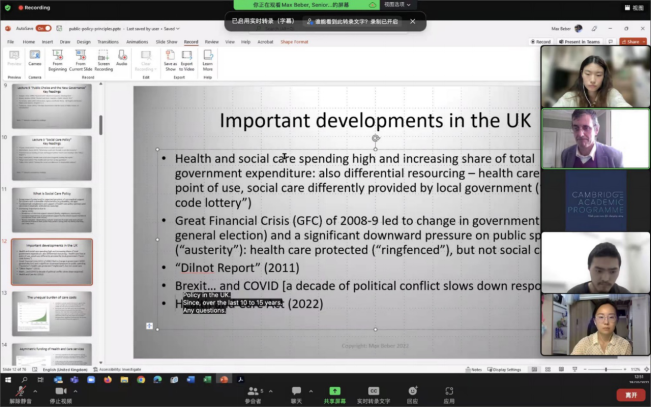The image size is (652, 407).
Task: Select the highlighted Important developments slide thumbnail
Action: [52, 262]
